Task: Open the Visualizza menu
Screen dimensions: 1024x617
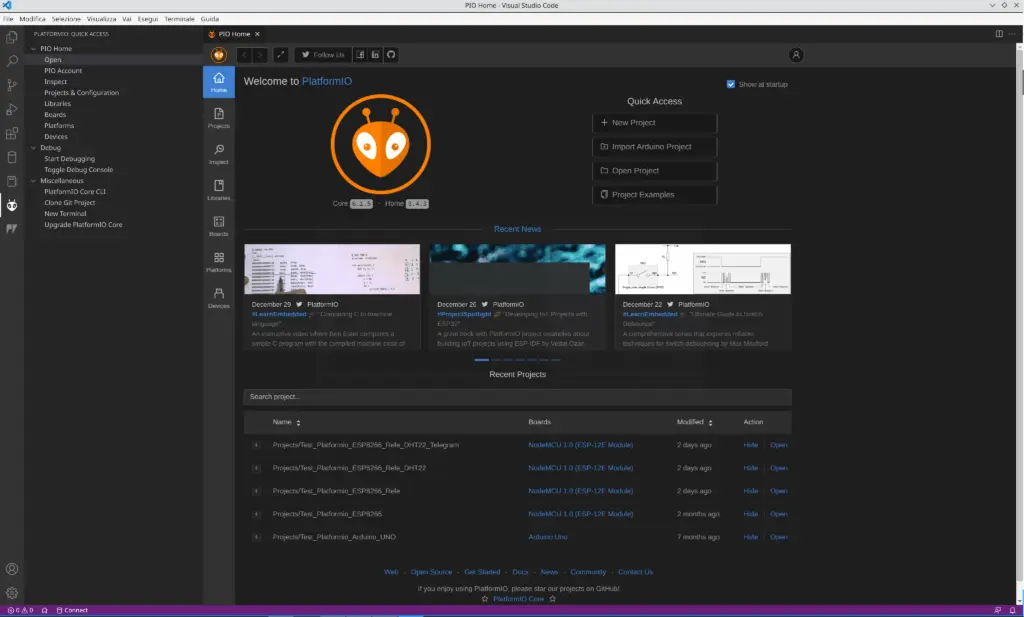Action: tap(101, 19)
